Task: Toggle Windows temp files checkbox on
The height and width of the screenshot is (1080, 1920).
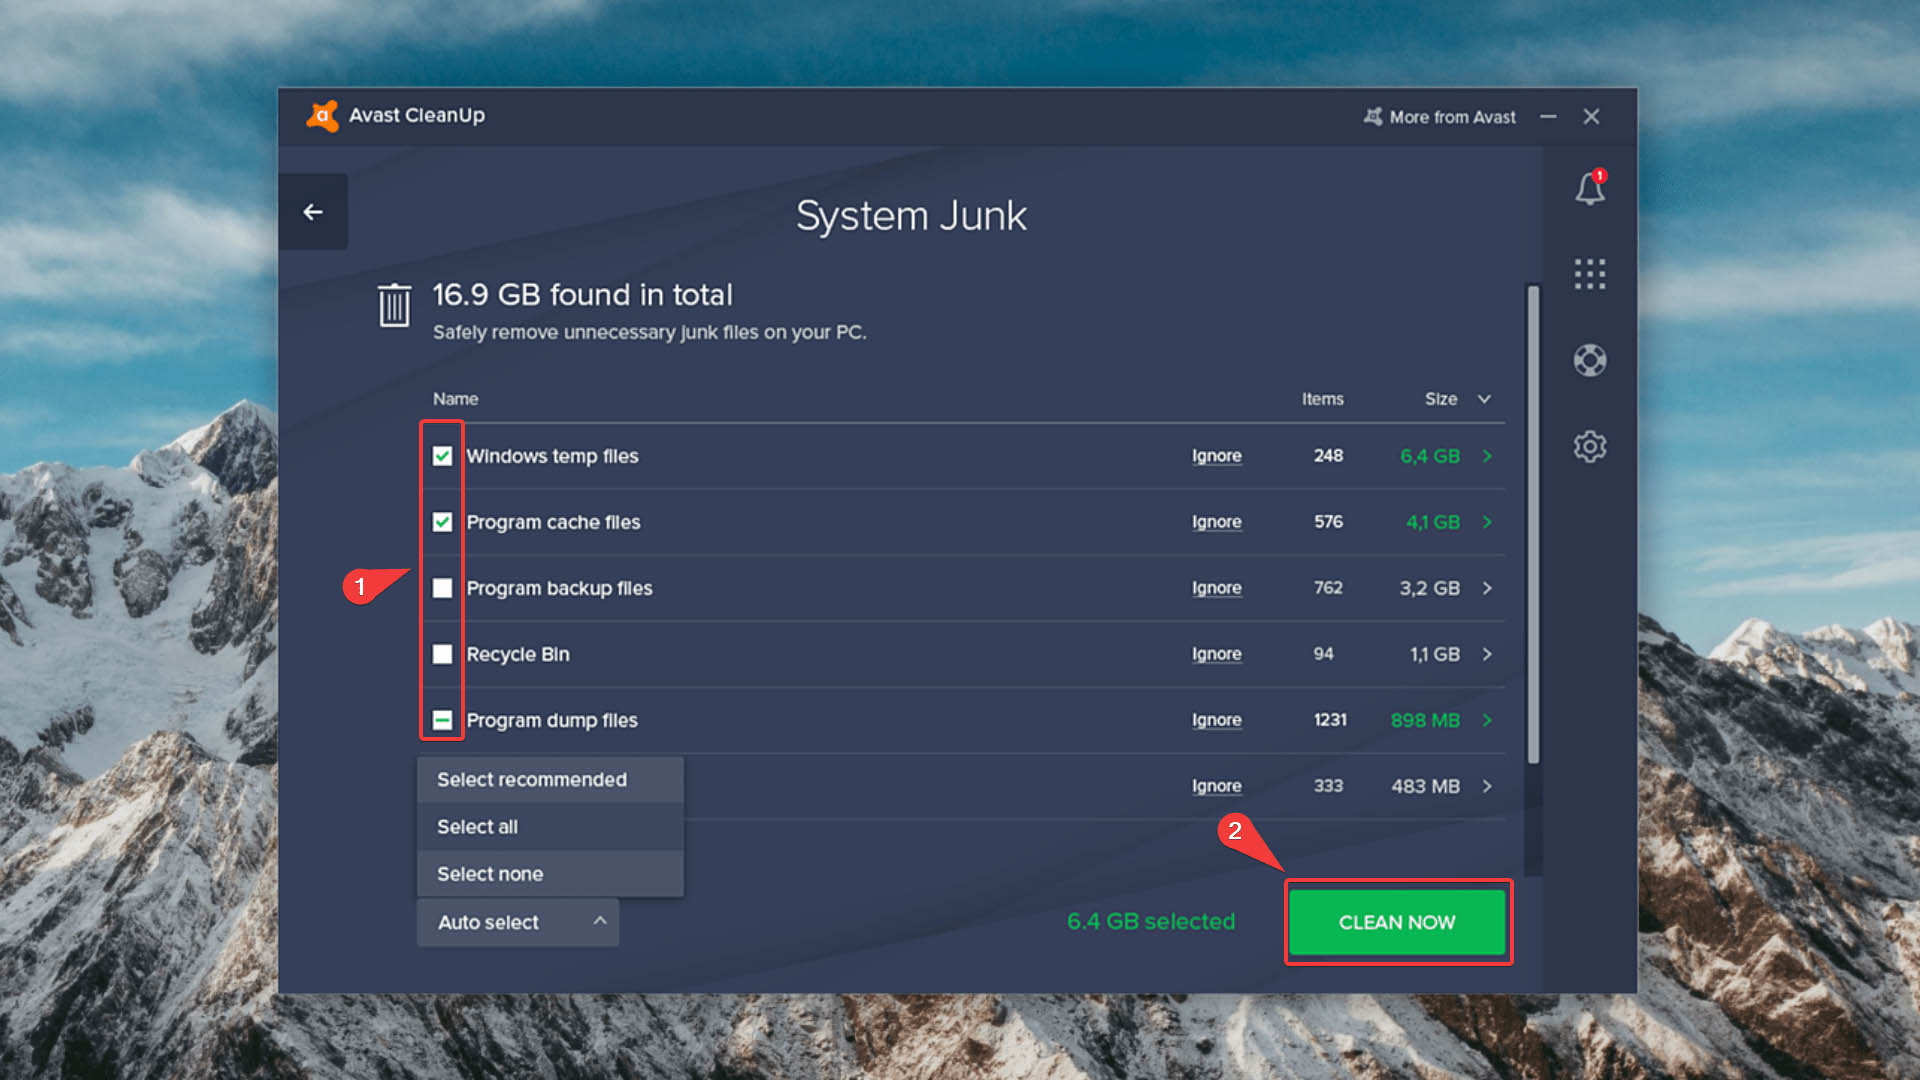Action: (440, 455)
